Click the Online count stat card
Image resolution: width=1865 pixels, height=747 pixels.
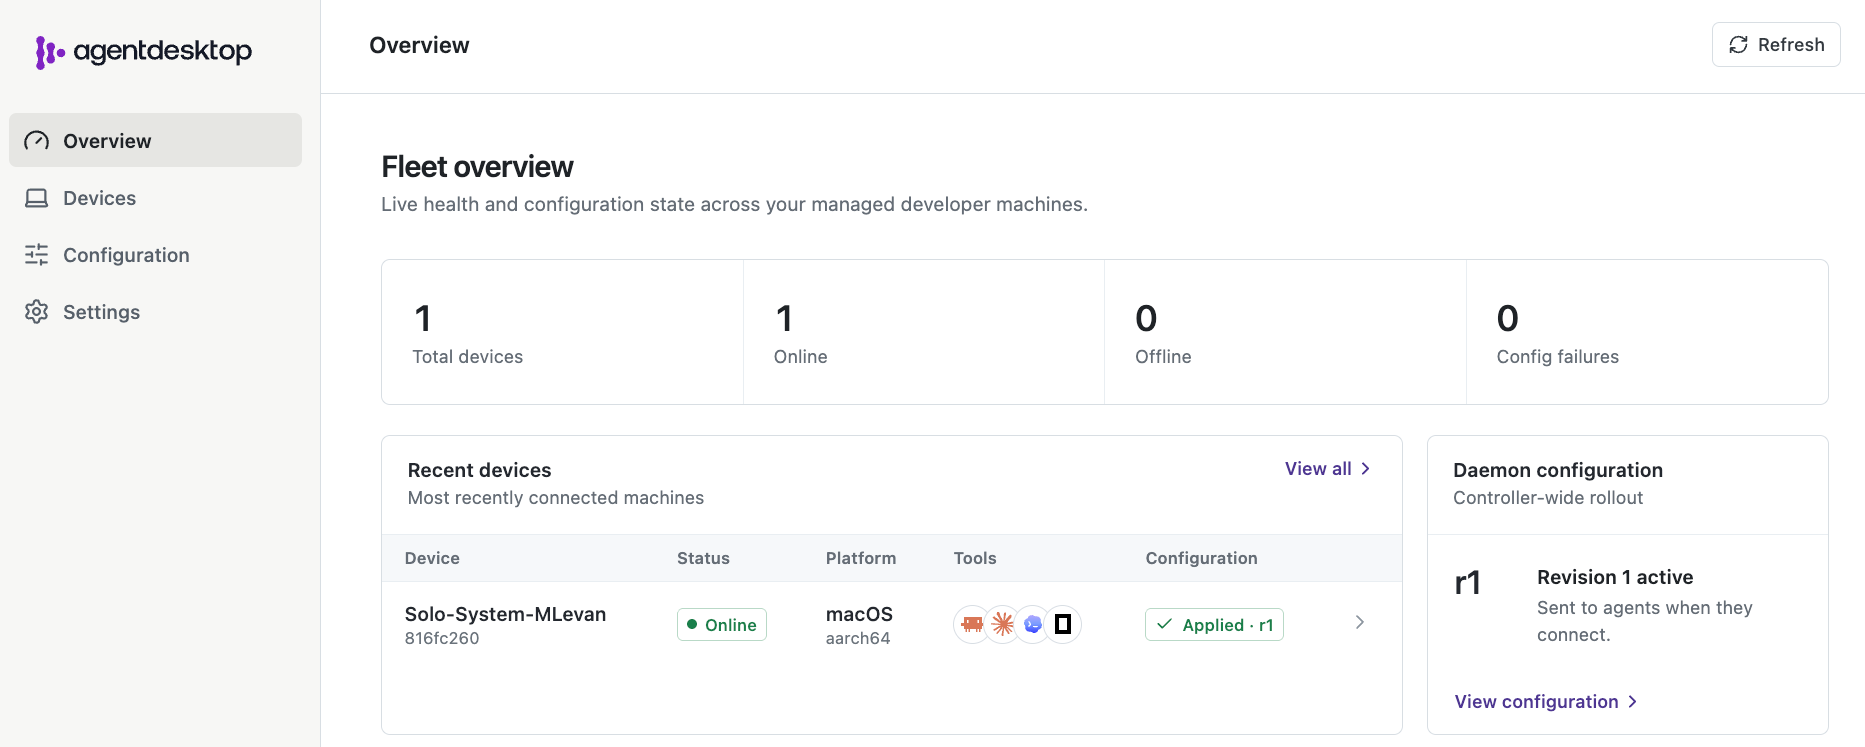[924, 332]
